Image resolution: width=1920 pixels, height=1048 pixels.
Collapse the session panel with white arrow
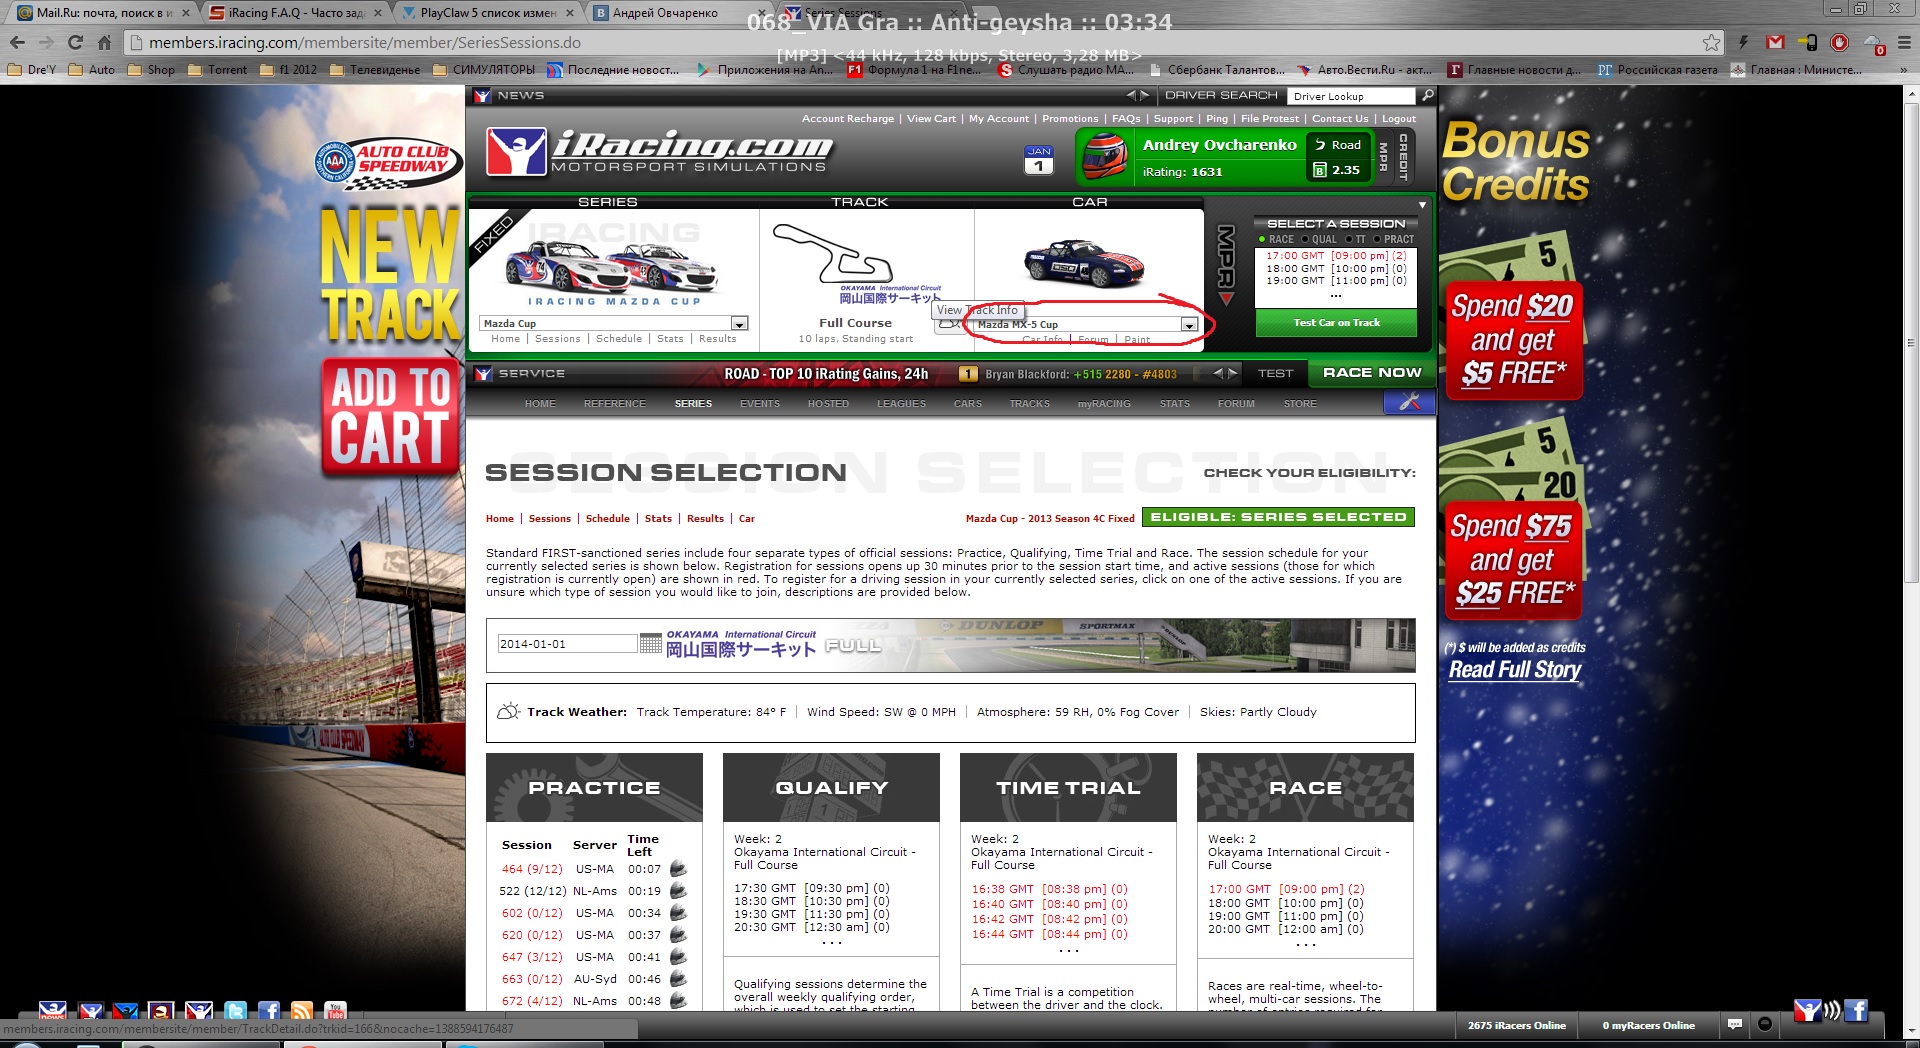[1421, 205]
